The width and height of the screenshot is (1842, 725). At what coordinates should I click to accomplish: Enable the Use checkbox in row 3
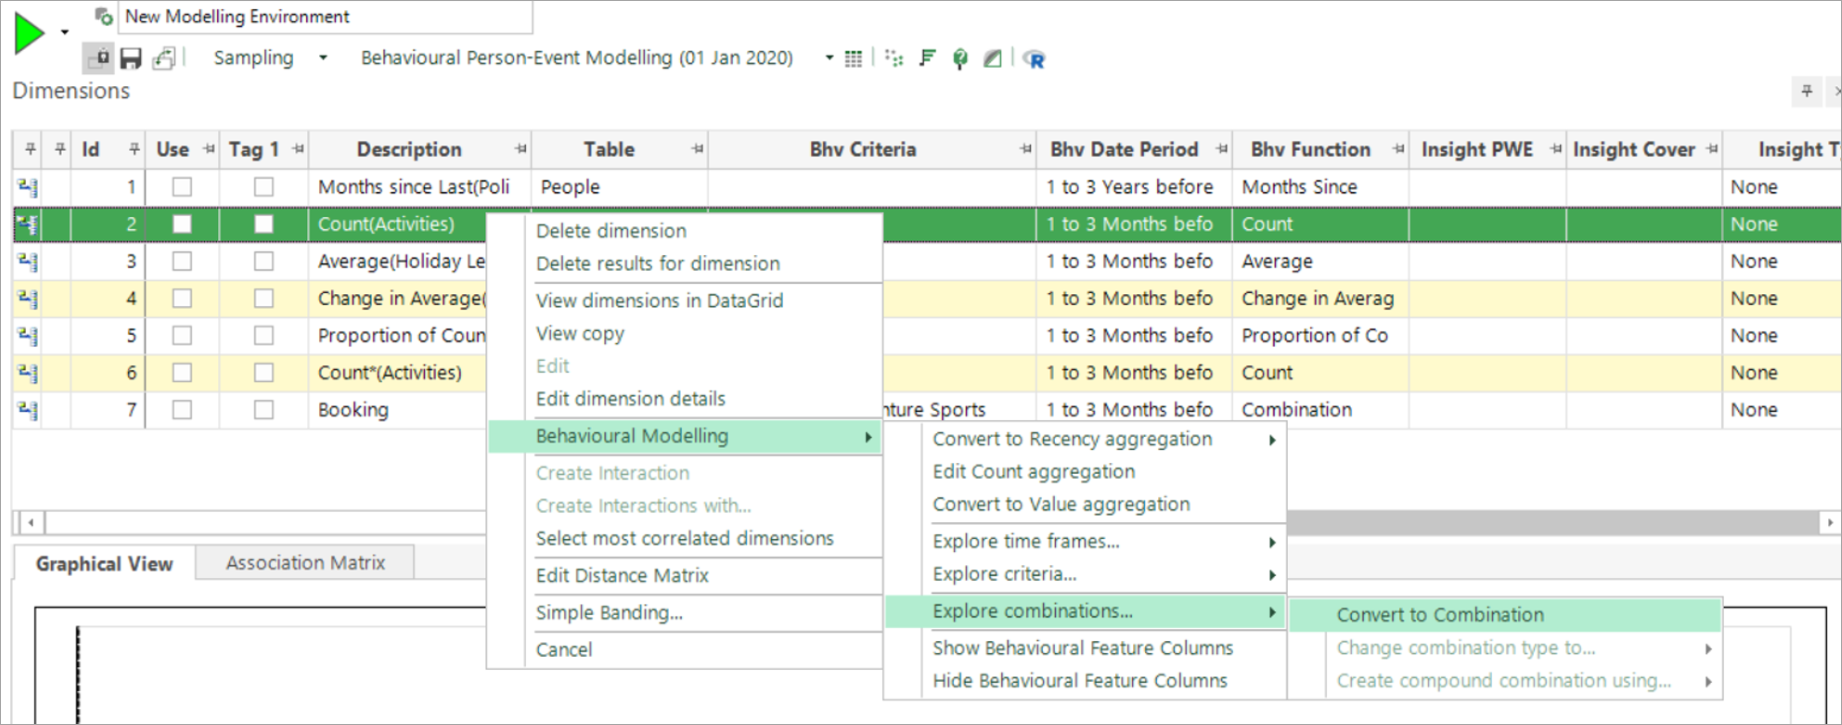click(x=182, y=261)
